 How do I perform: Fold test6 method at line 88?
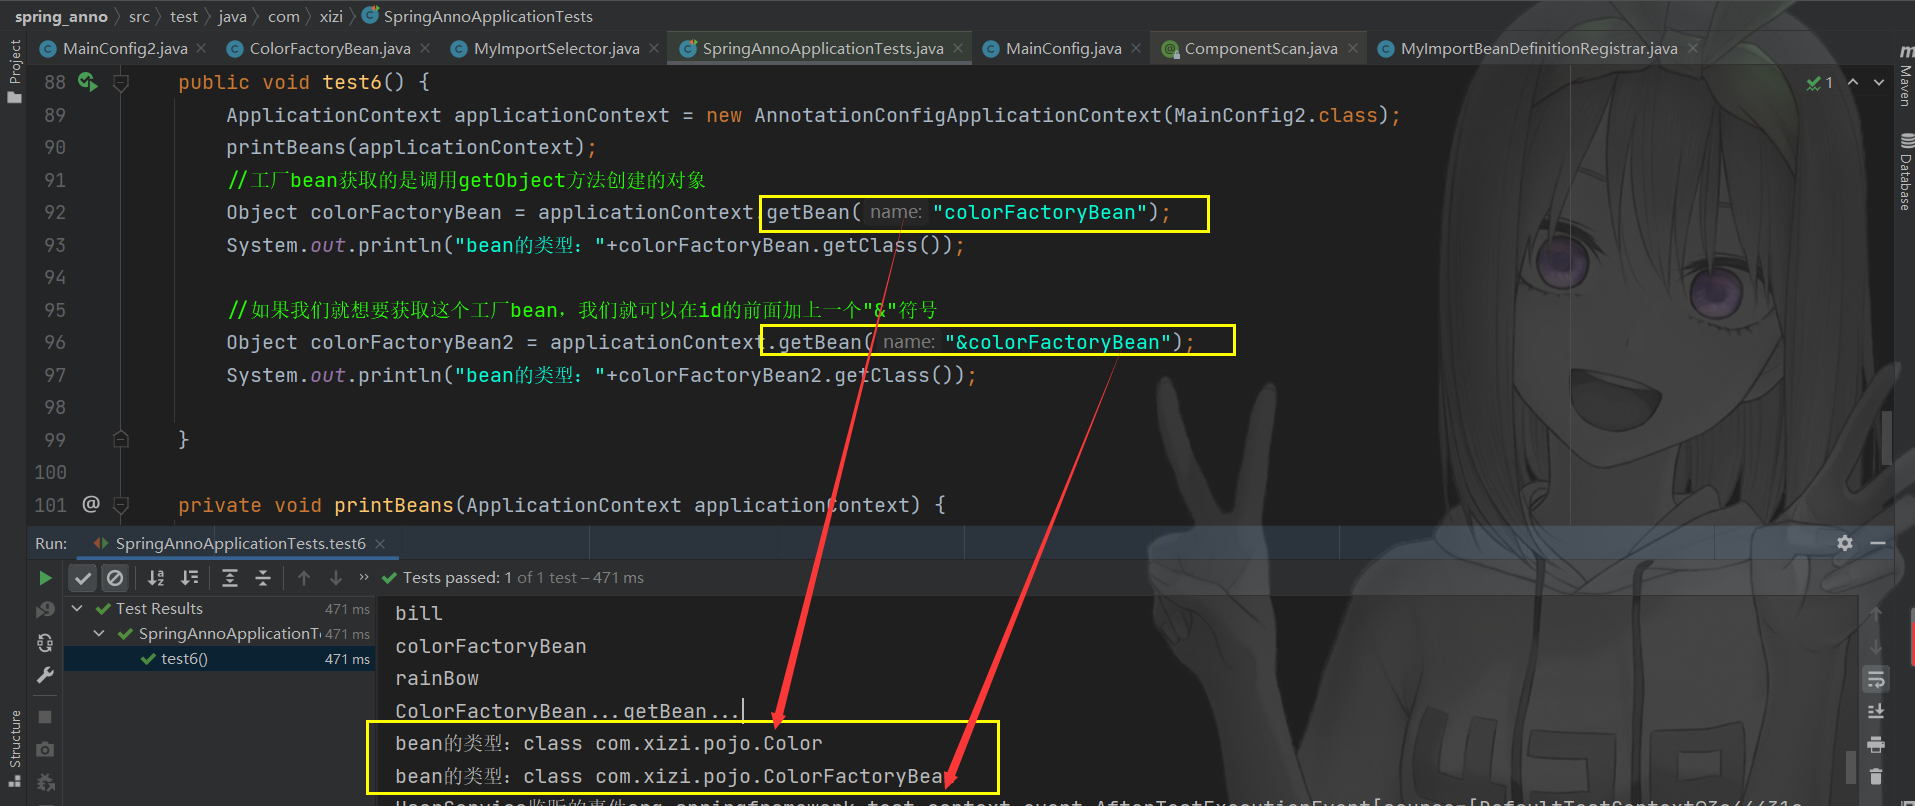click(121, 83)
